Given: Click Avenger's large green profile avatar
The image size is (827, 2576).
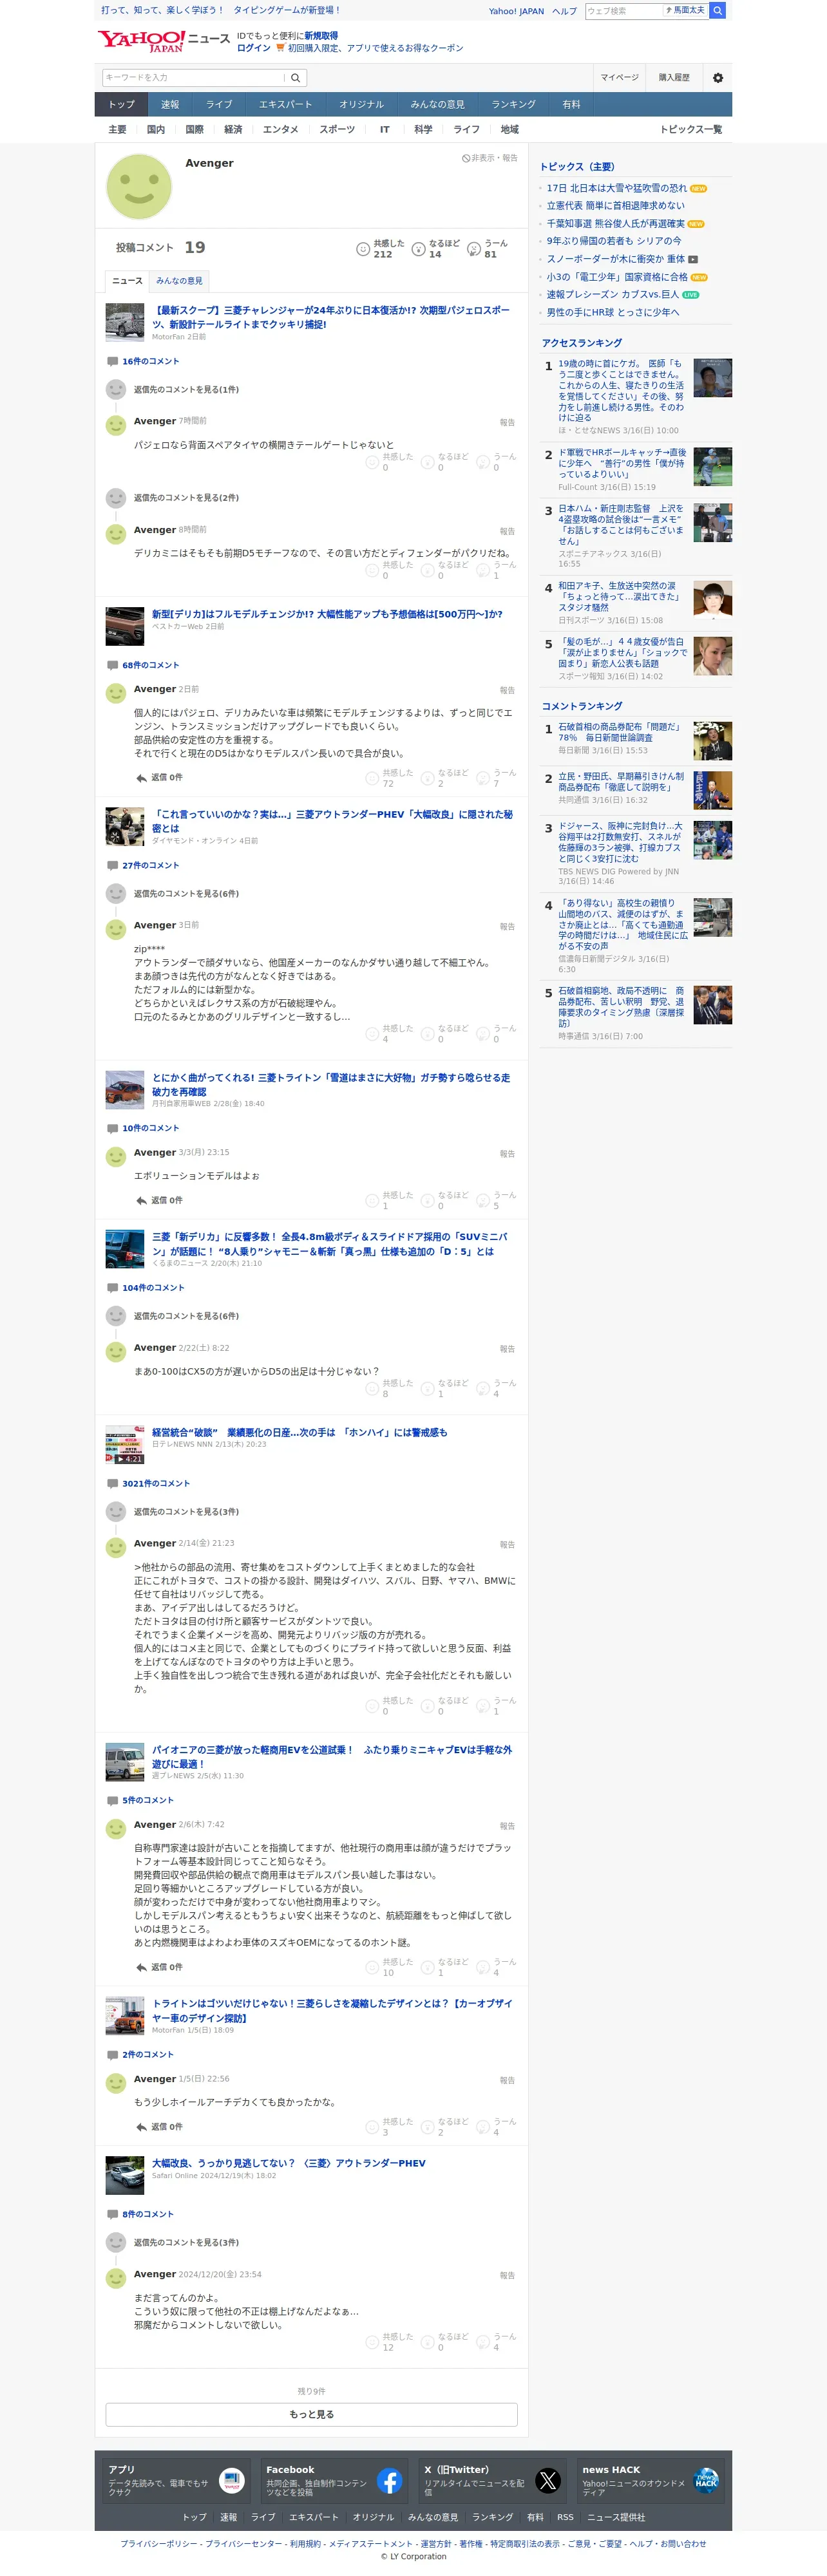Looking at the screenshot, I should pos(139,187).
